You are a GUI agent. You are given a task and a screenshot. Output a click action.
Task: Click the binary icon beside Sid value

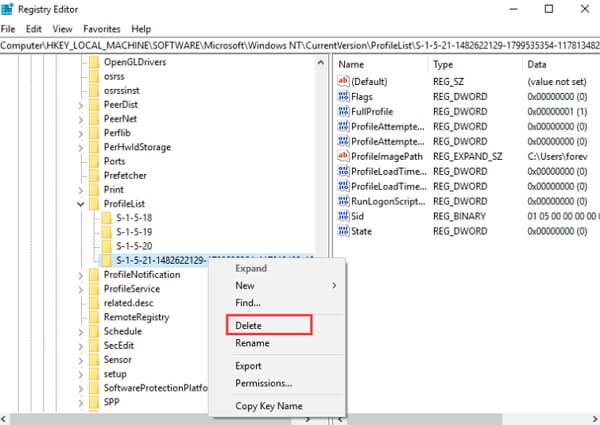343,216
